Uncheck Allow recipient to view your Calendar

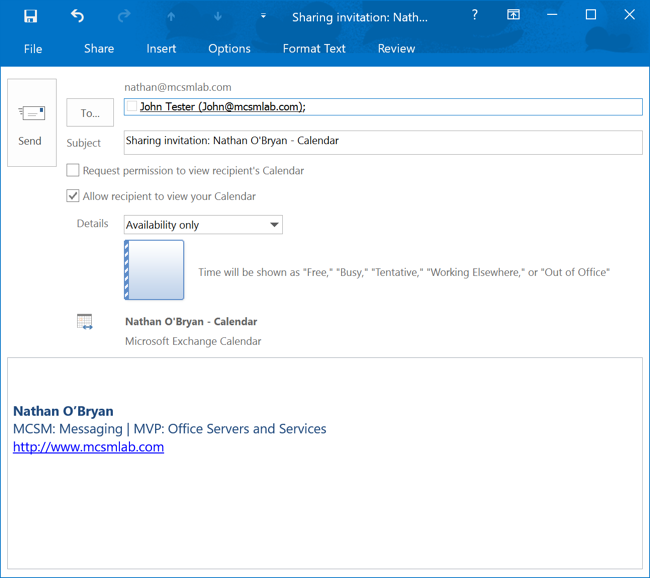pyautogui.click(x=73, y=196)
